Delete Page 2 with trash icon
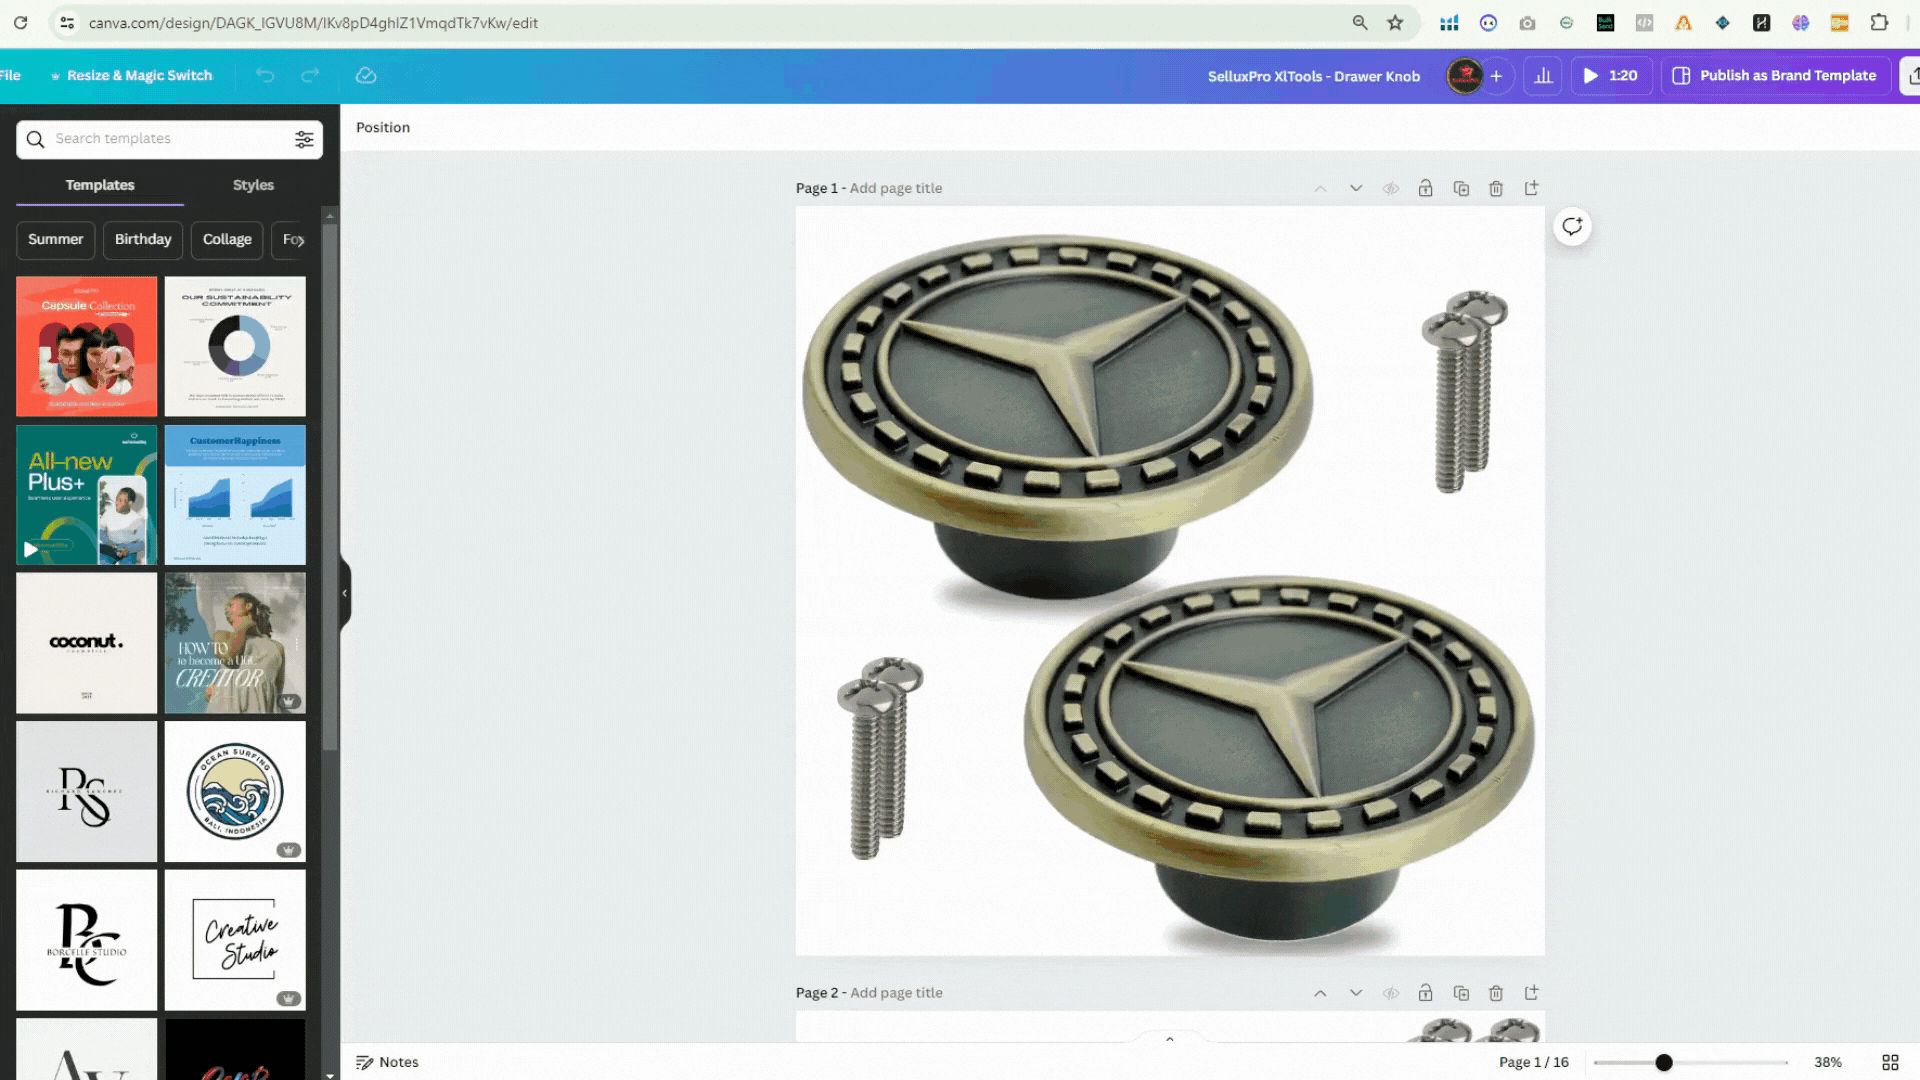The height and width of the screenshot is (1080, 1920). pyautogui.click(x=1496, y=993)
